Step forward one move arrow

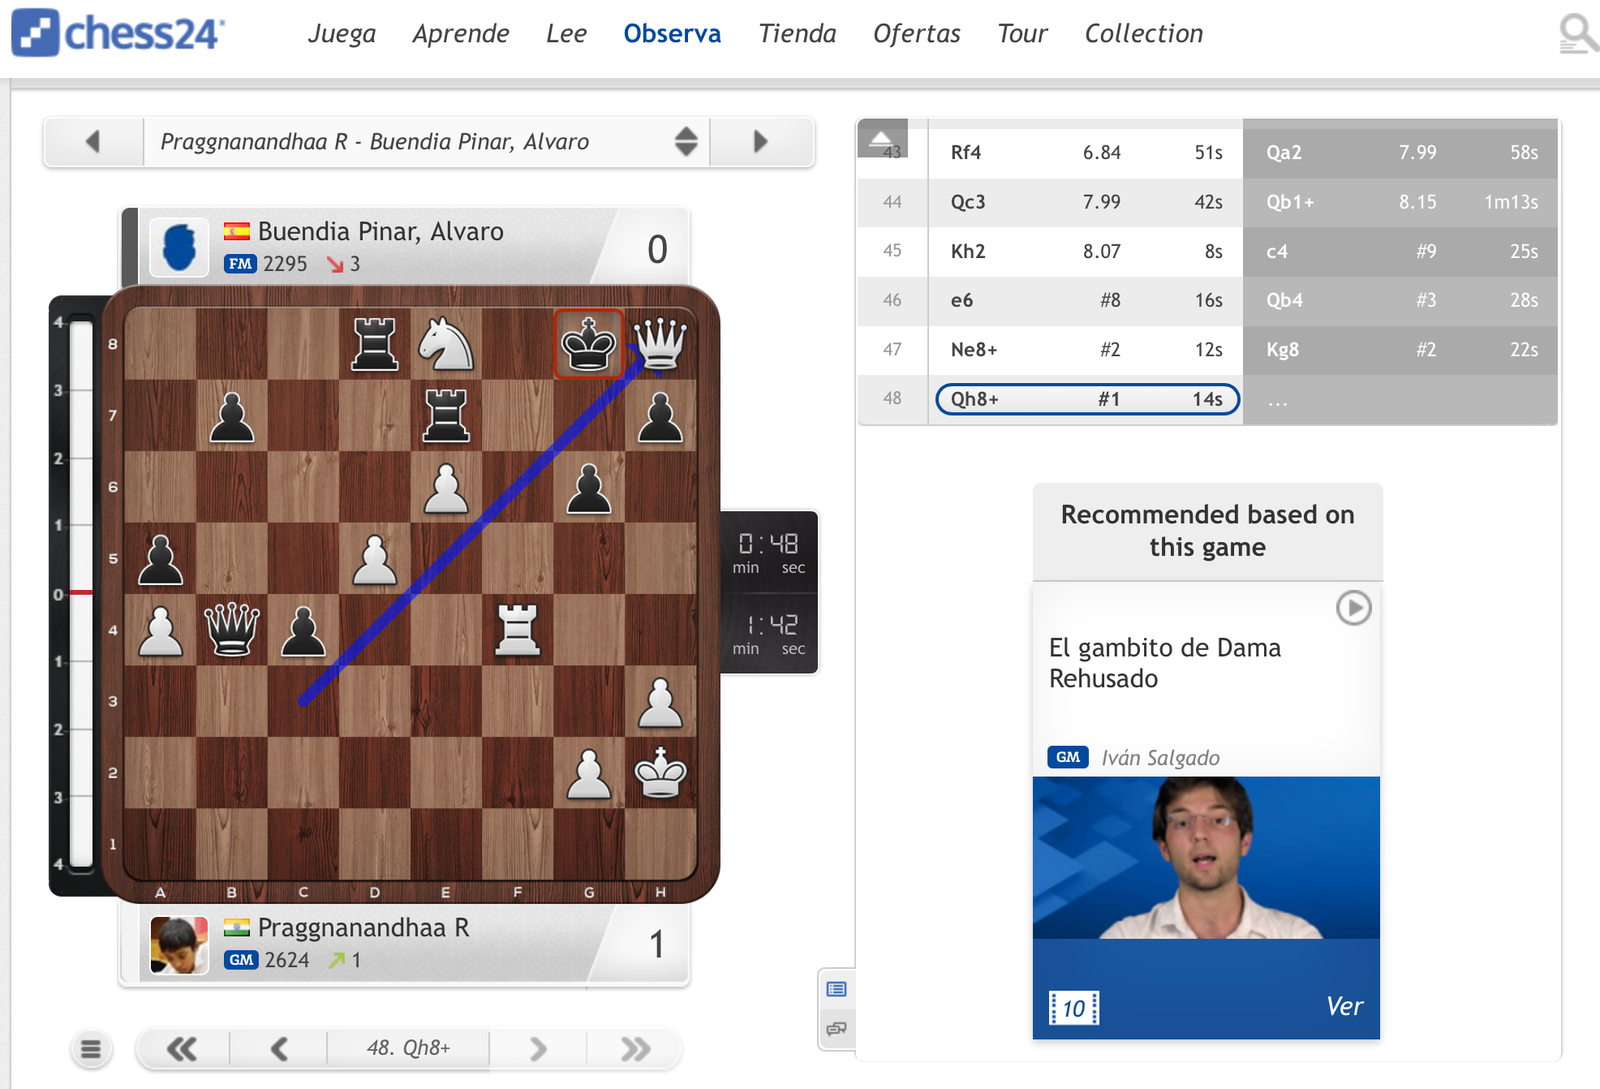(x=538, y=1049)
